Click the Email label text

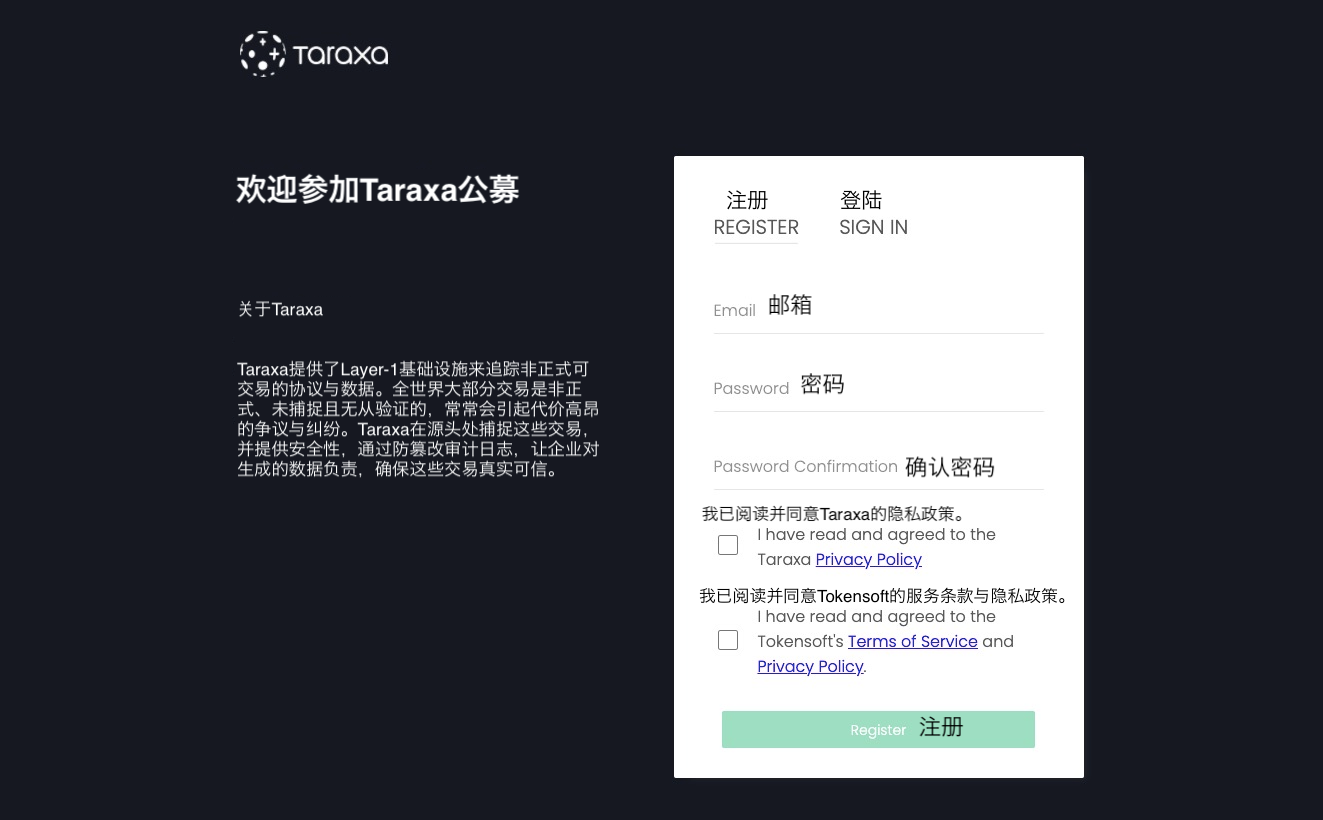734,310
